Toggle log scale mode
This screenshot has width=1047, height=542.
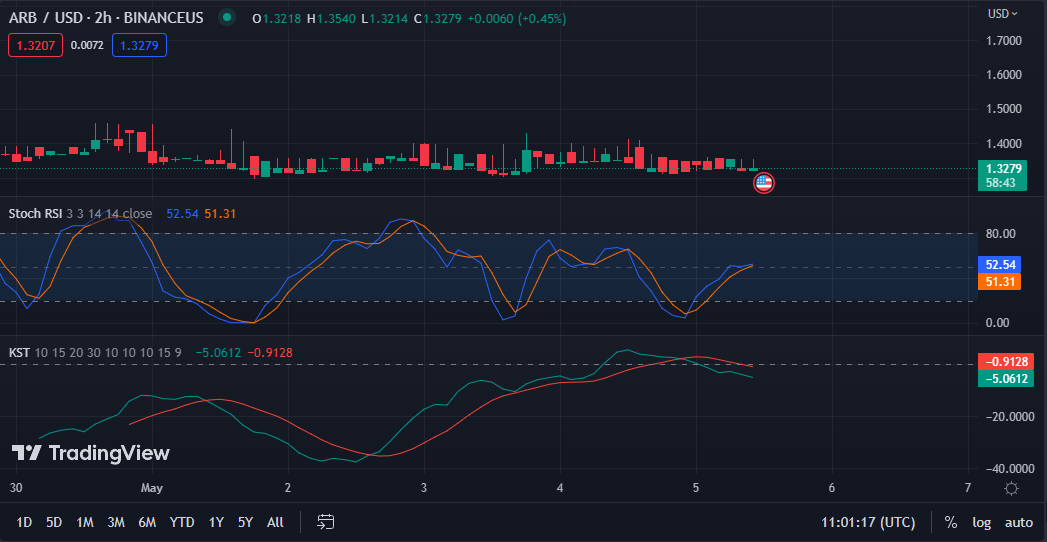click(x=982, y=522)
